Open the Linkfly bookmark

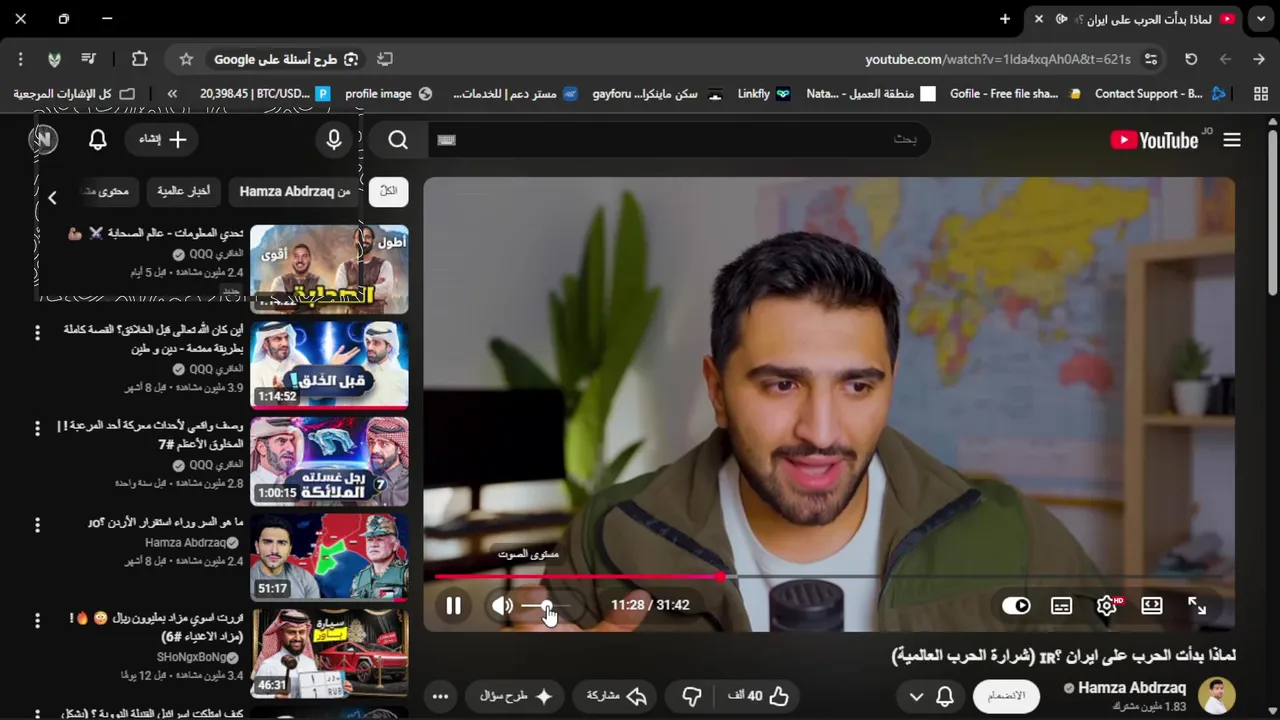764,94
